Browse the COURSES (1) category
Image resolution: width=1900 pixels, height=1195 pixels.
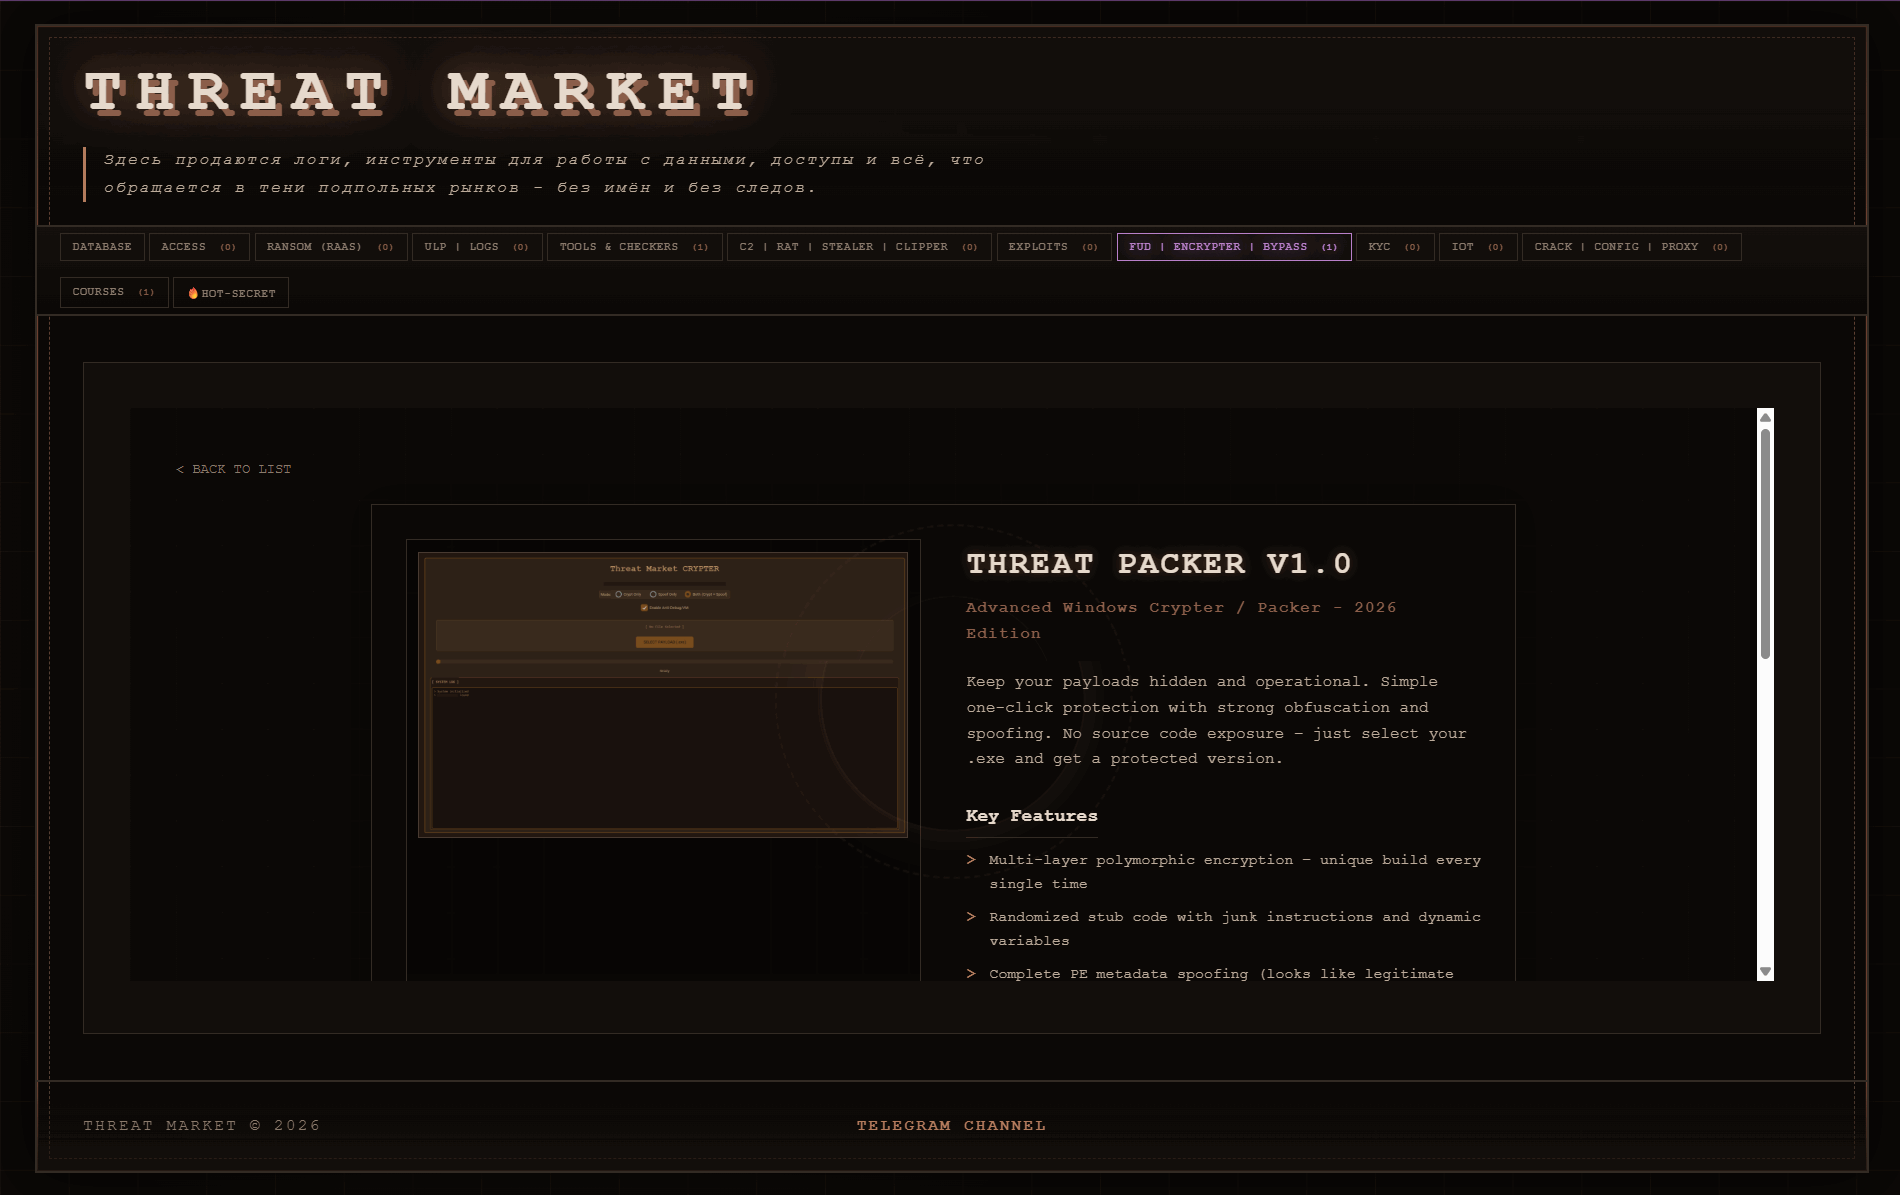(x=113, y=292)
